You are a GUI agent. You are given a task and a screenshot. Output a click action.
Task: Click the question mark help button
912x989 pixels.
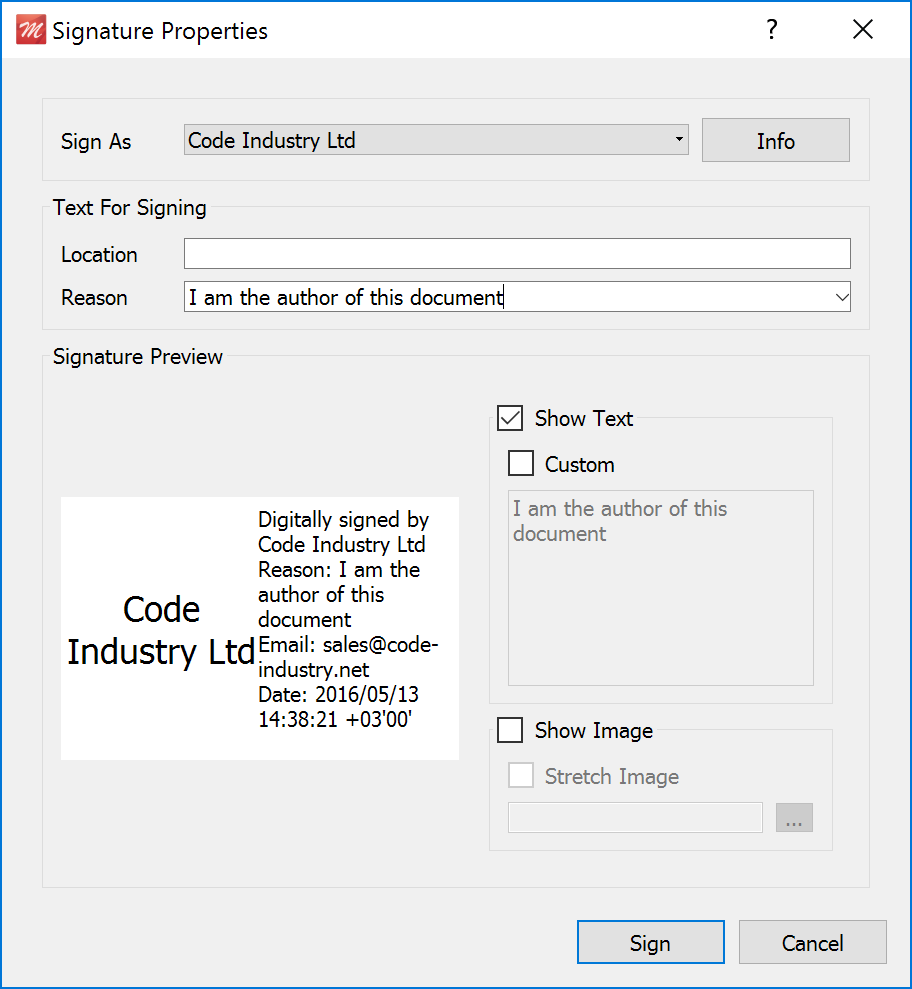(771, 30)
